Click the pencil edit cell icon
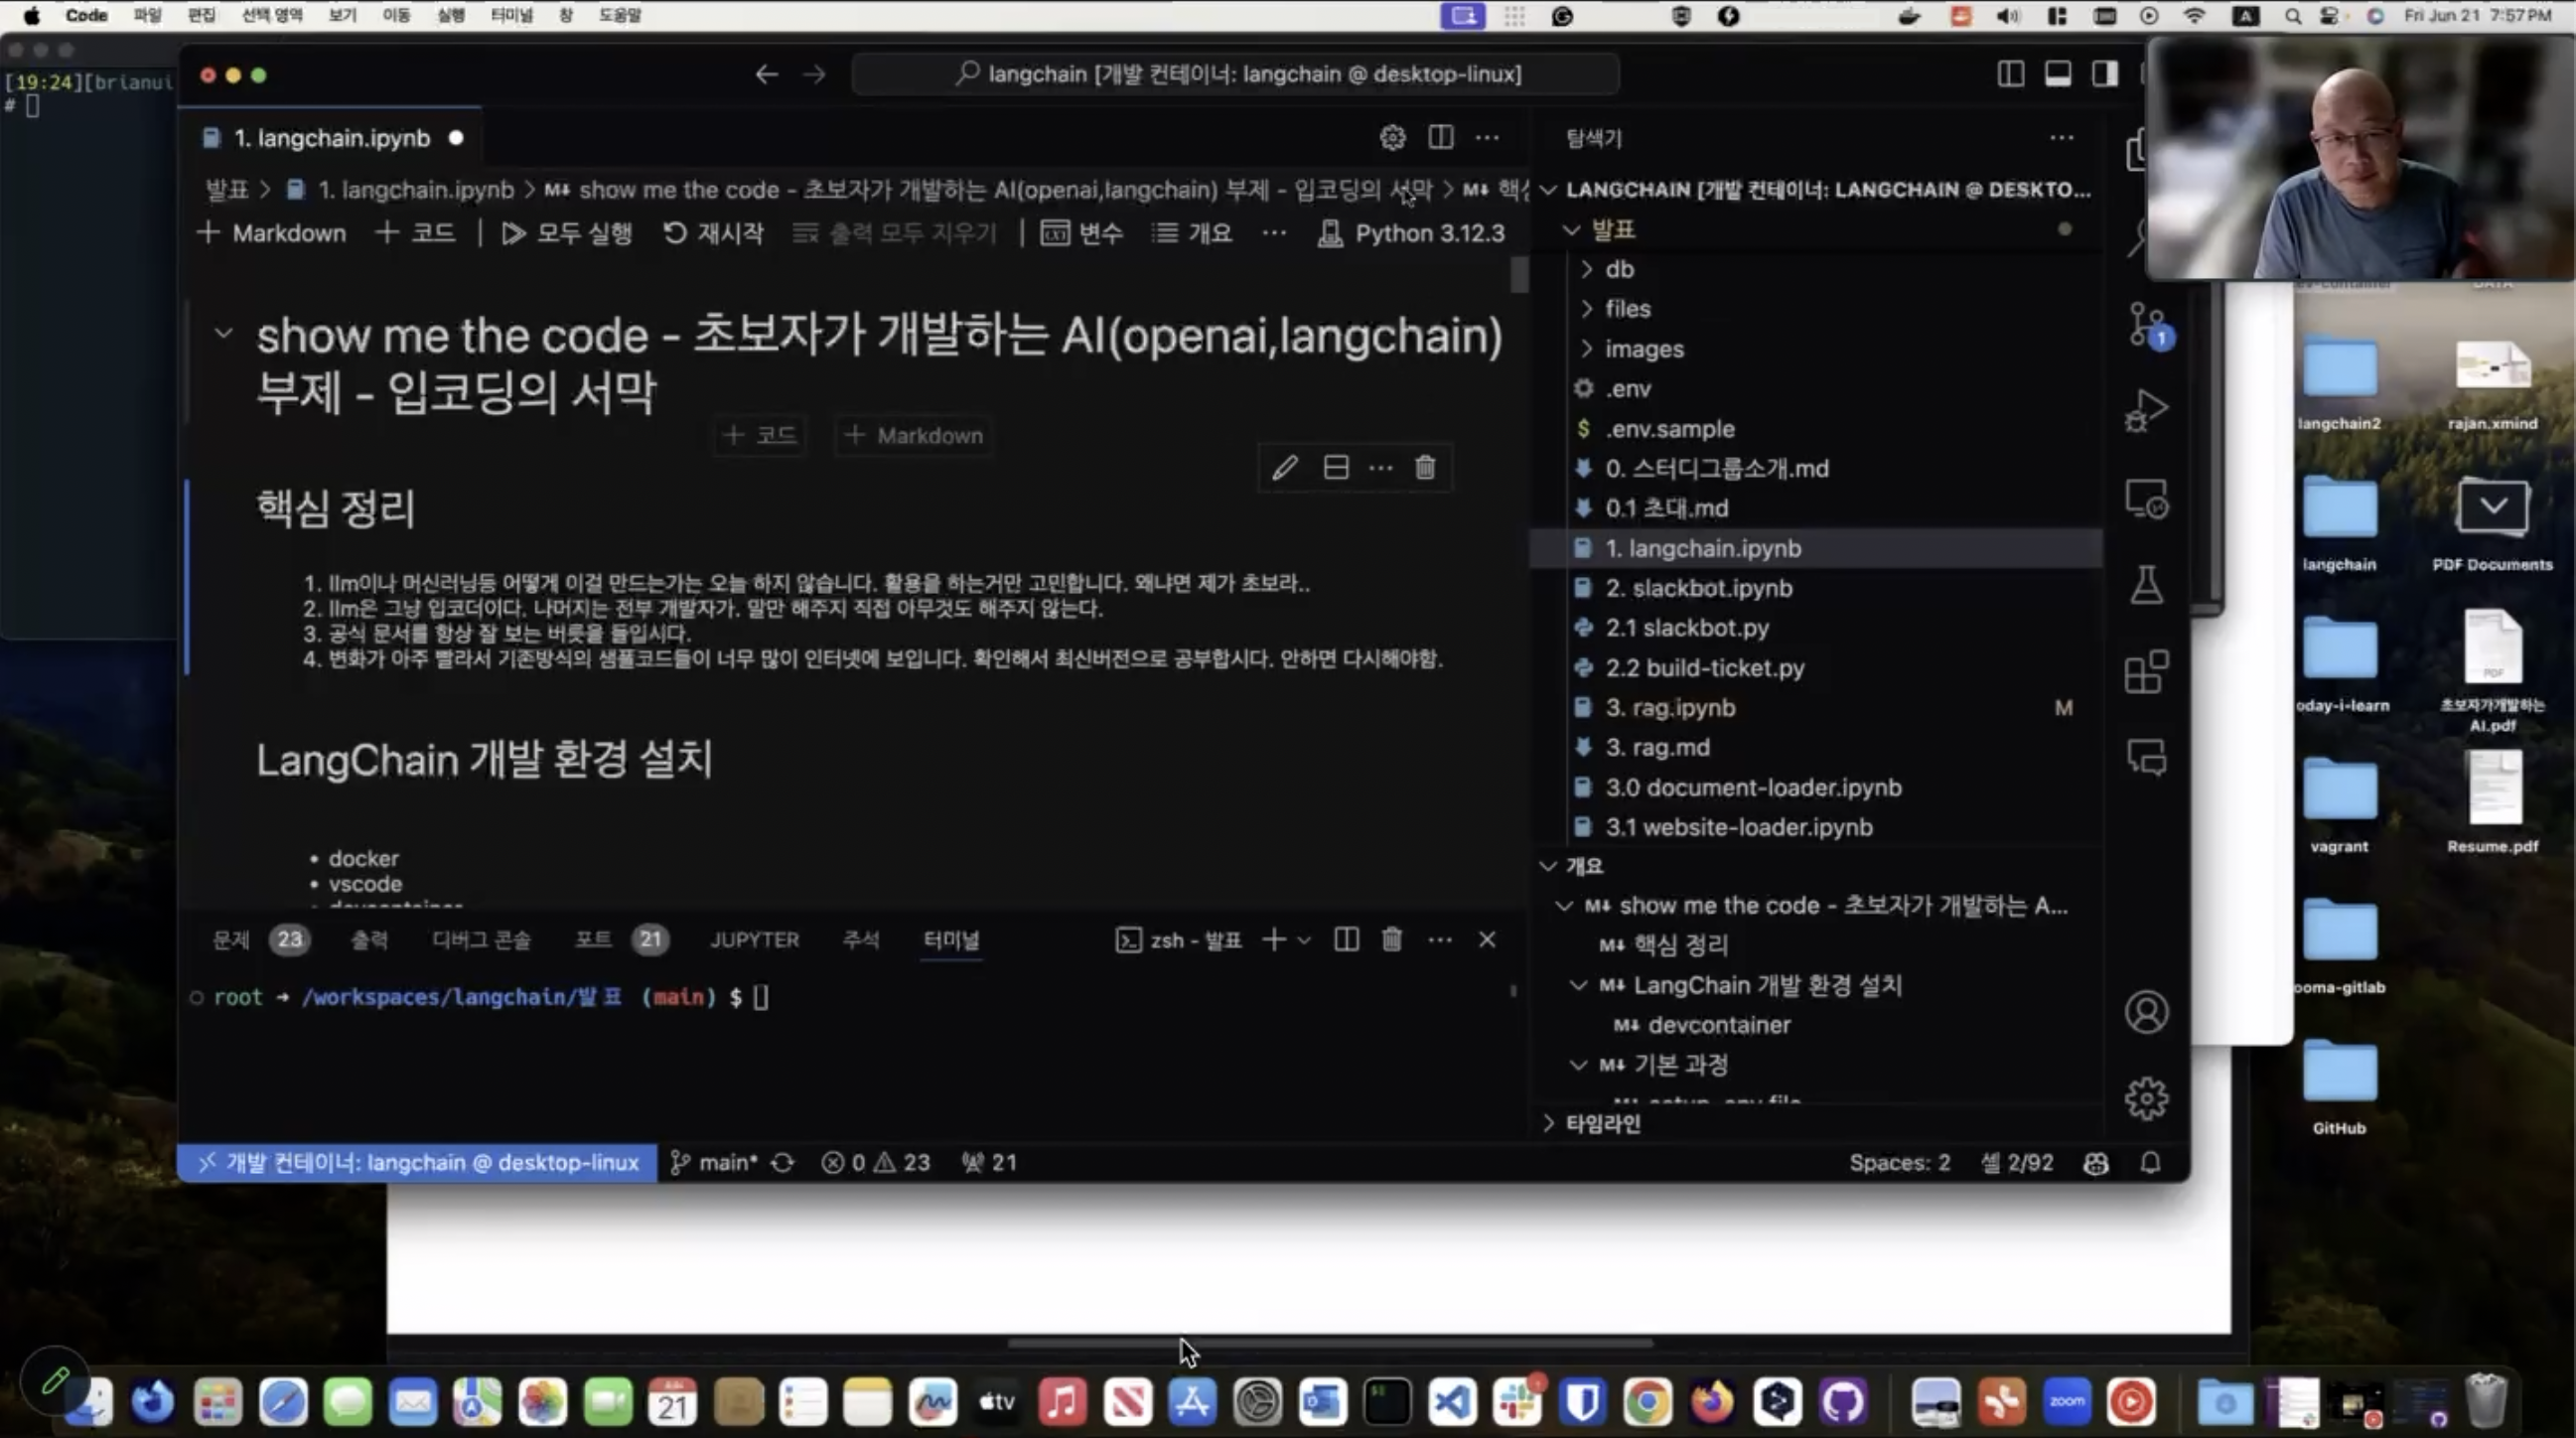2576x1438 pixels. [x=1284, y=467]
